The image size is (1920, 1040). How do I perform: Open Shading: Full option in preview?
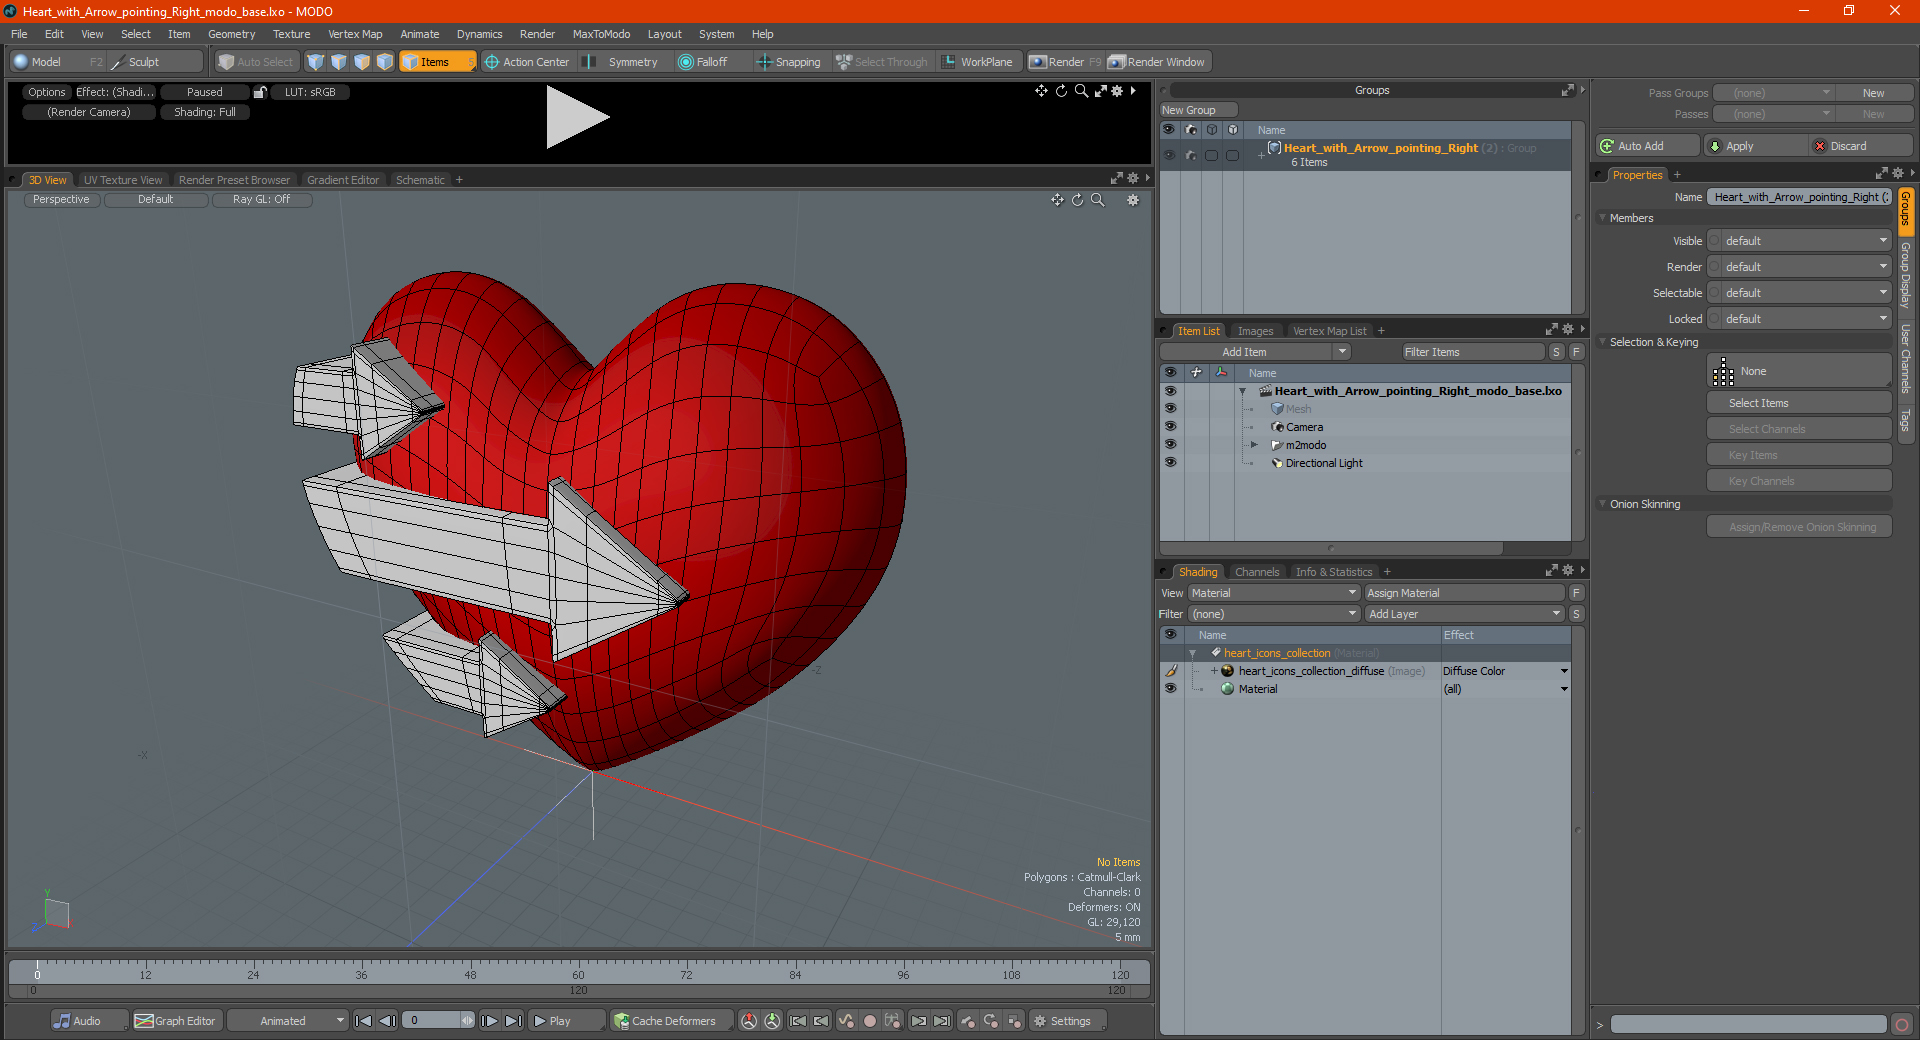[x=205, y=112]
